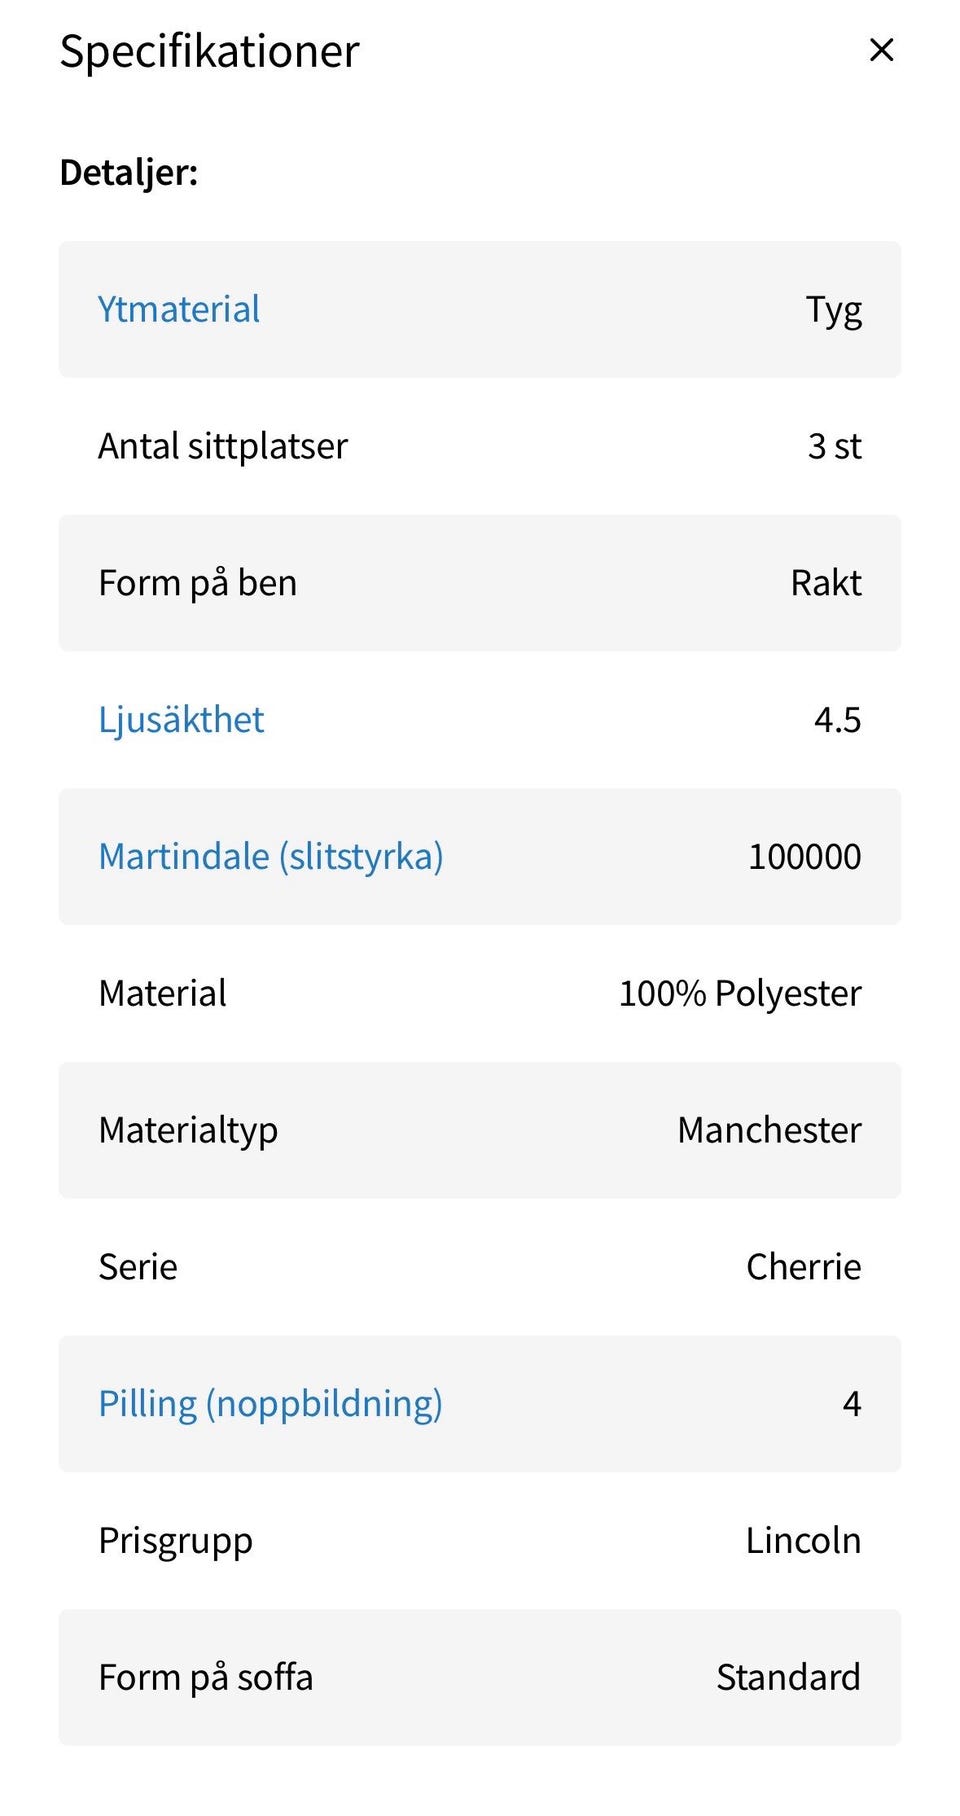Click the Tyg surface material value
This screenshot has width=960, height=1816.
[834, 311]
